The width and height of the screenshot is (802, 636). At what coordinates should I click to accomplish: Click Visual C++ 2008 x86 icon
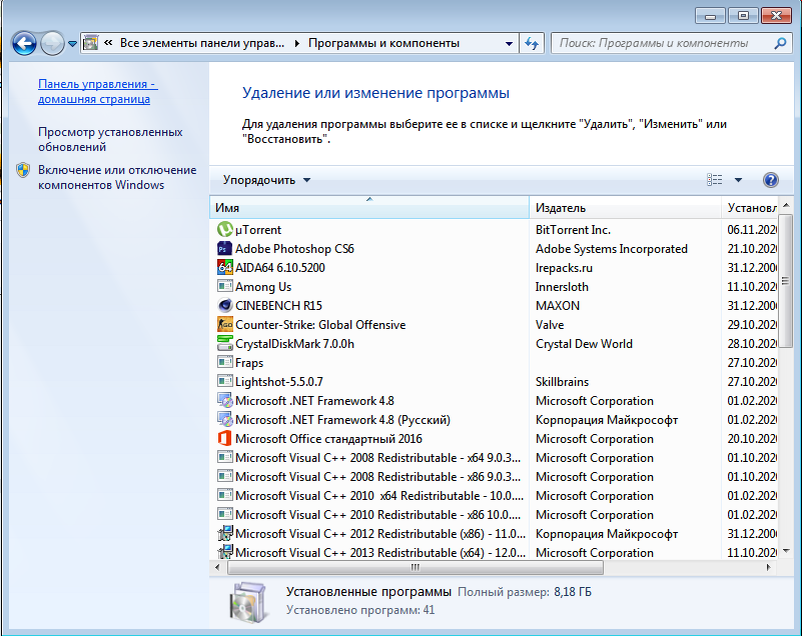(225, 476)
